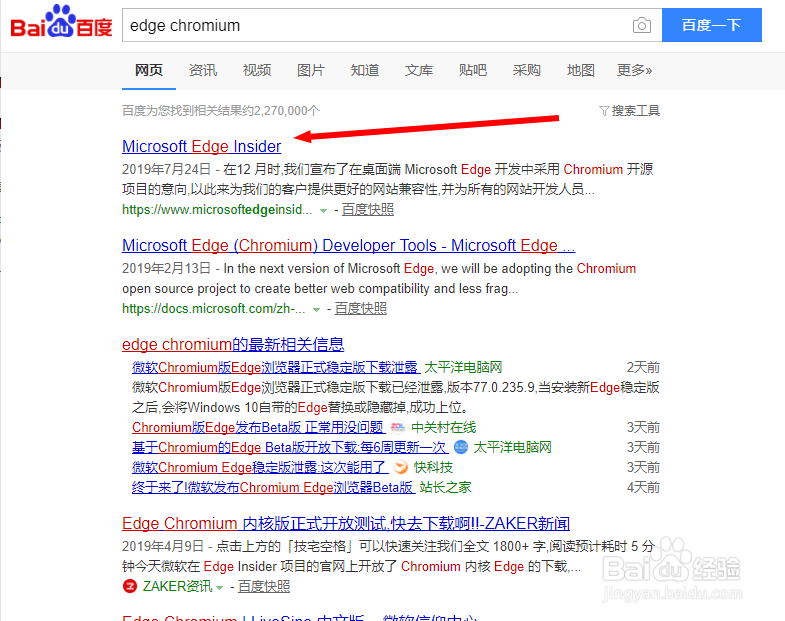
Task: Click the Baidu logo
Action: (62, 22)
